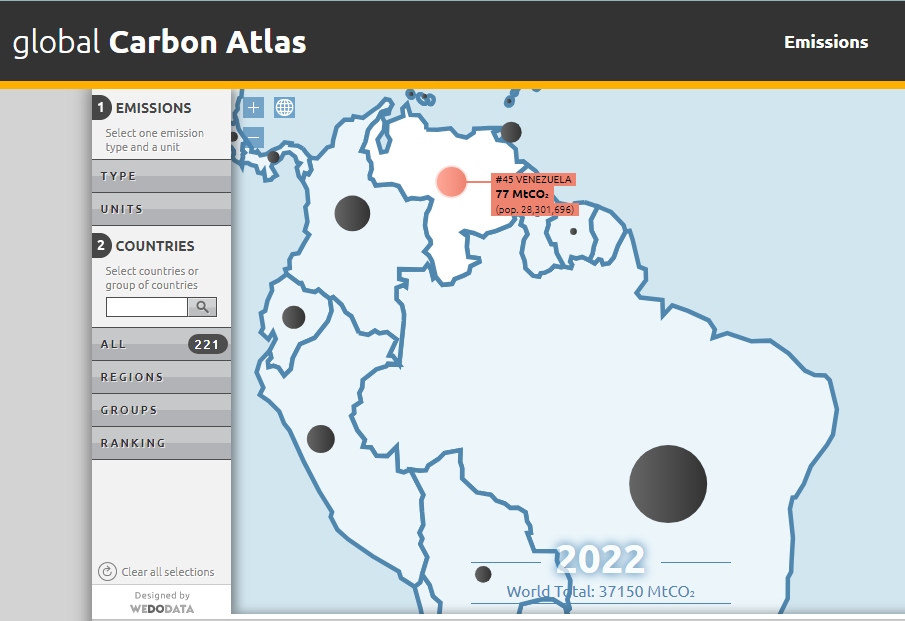Expand the REGIONS section
The width and height of the screenshot is (905, 621).
[x=162, y=377]
